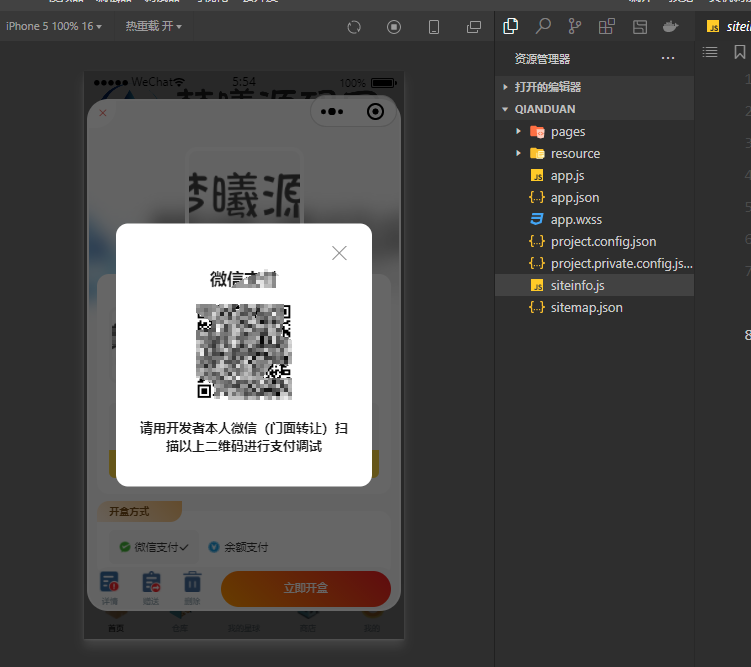Click the simulator refresh icon
Screen dimensions: 751x667
354,27
